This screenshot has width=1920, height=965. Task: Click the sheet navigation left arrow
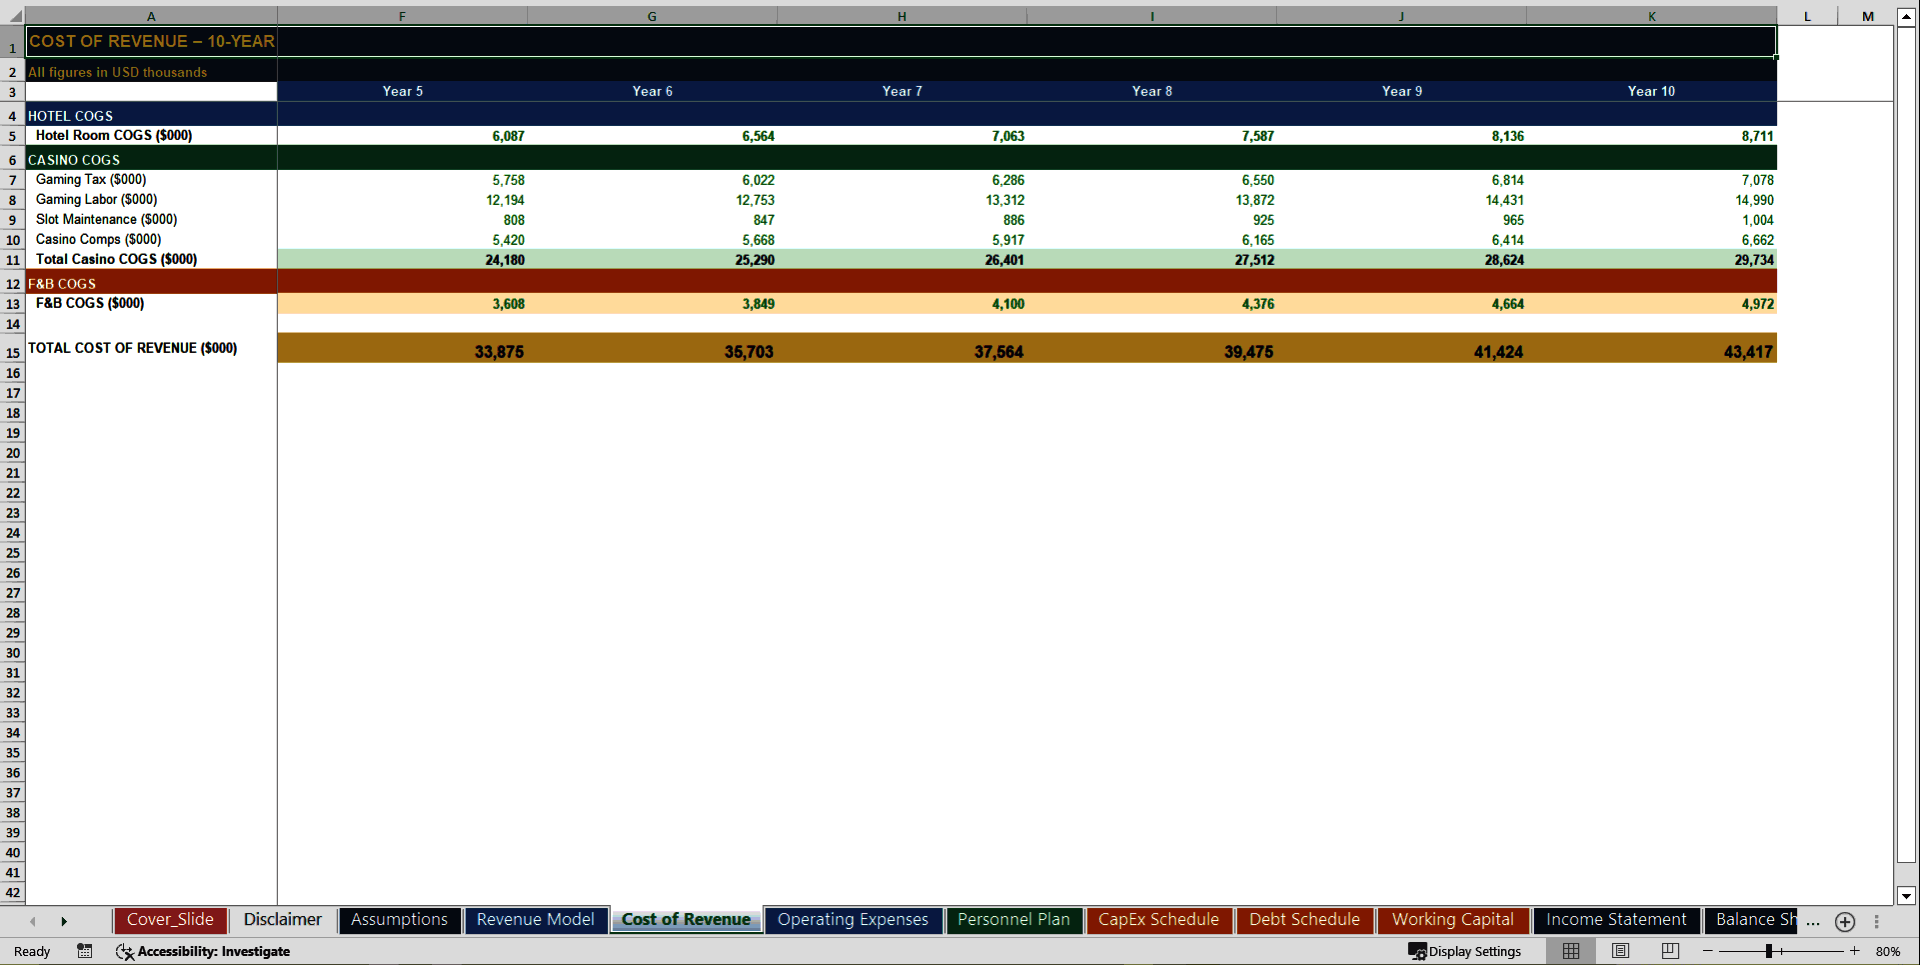[33, 921]
